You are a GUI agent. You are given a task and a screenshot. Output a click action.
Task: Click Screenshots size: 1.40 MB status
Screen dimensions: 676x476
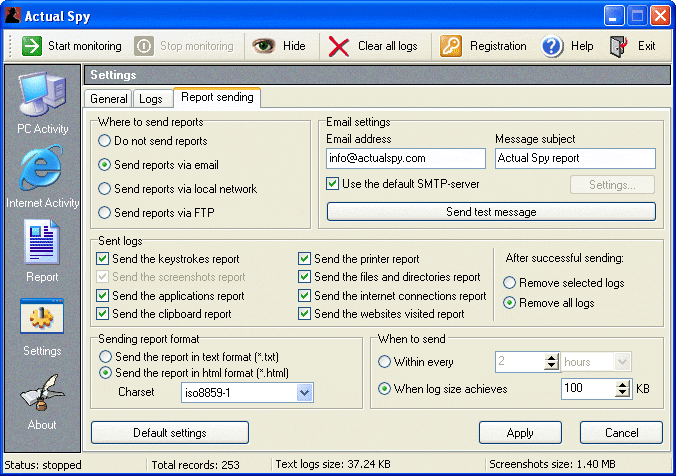[552, 464]
